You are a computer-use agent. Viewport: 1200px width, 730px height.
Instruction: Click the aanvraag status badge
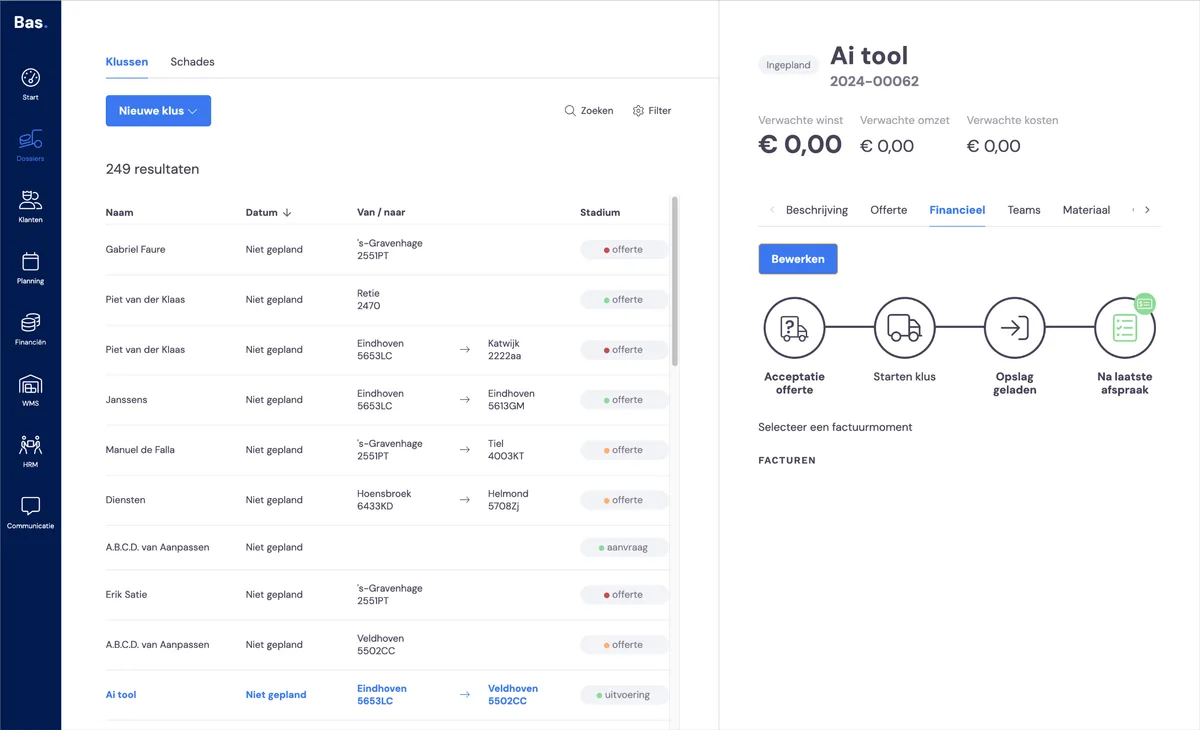tap(624, 548)
